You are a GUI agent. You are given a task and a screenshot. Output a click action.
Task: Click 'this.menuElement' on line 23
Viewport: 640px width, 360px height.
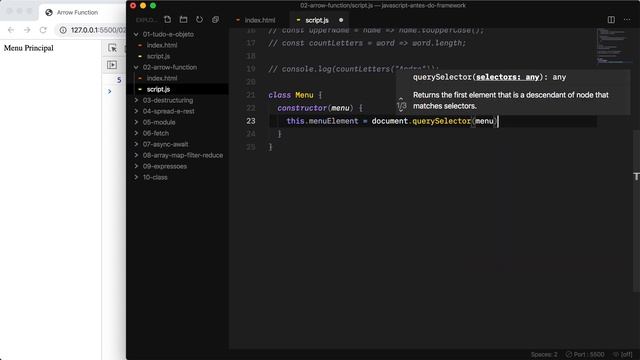coord(322,121)
